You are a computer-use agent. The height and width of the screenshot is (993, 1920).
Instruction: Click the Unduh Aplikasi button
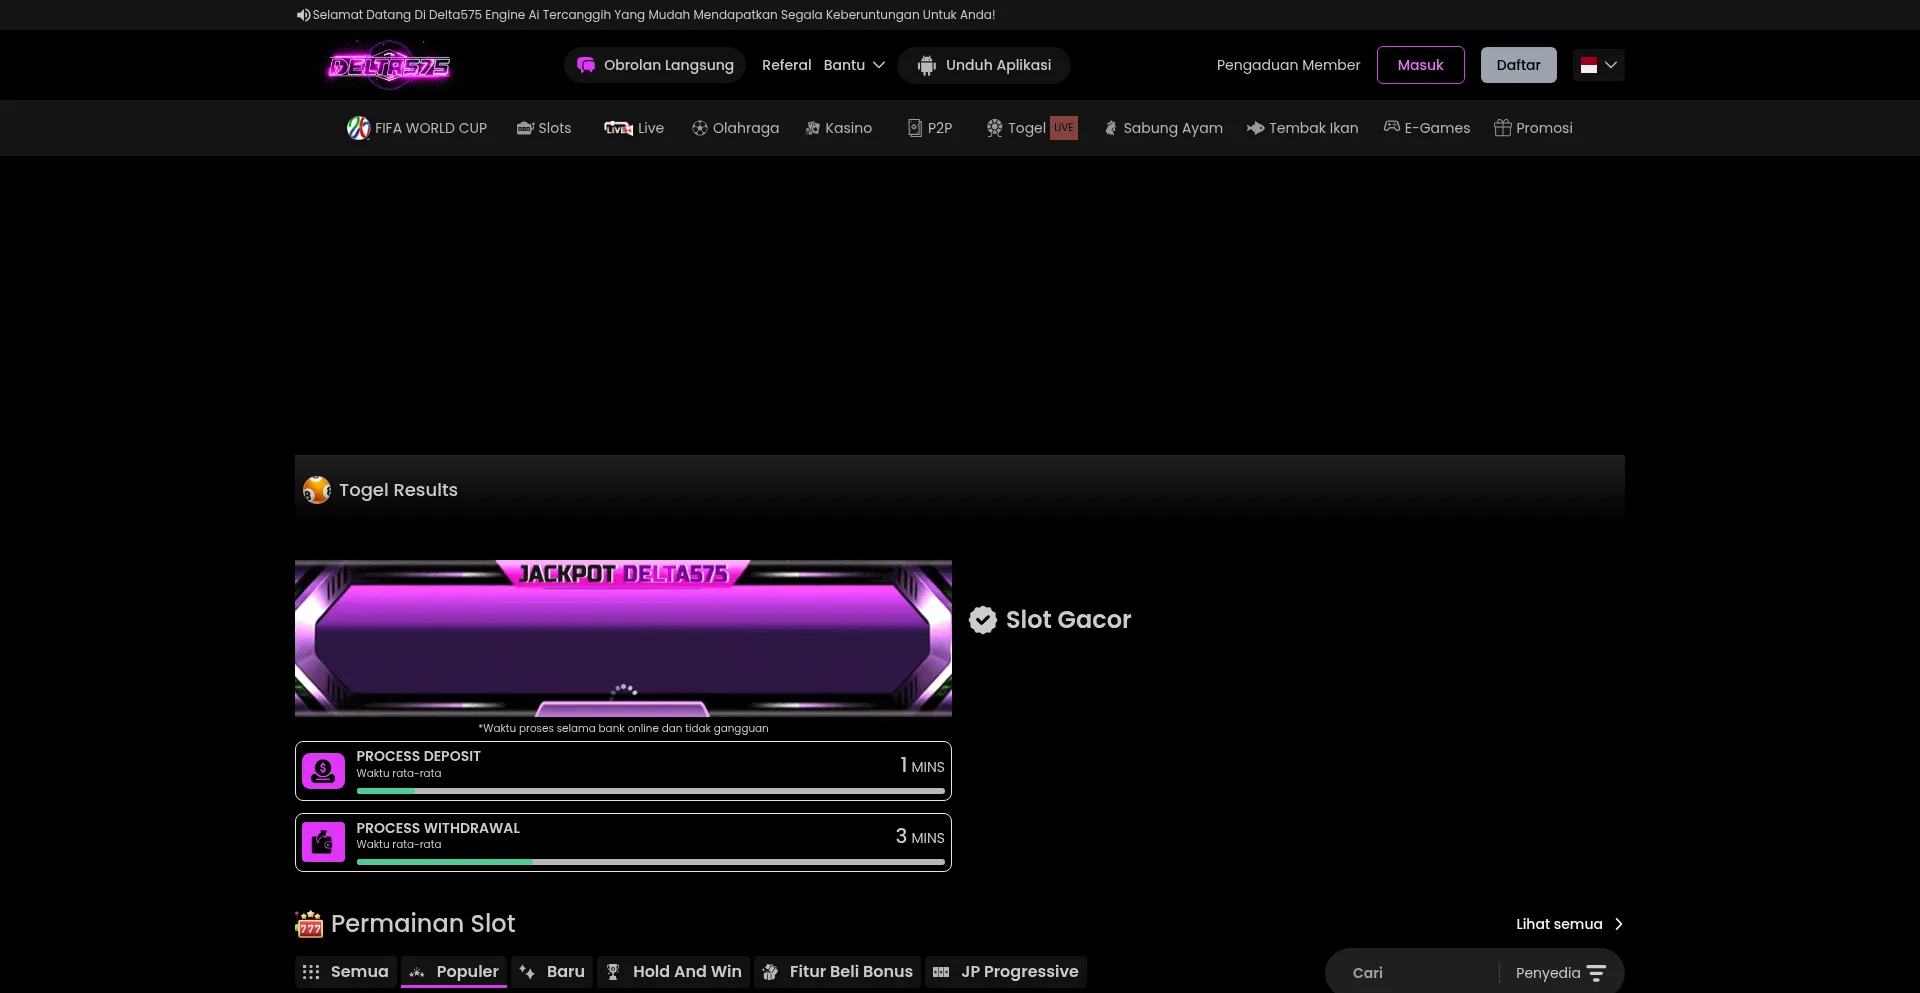click(984, 65)
